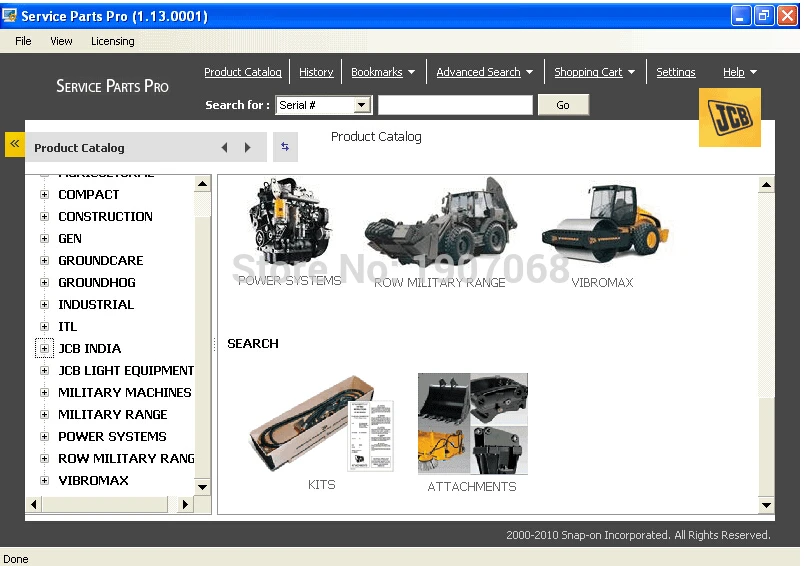Open the ATTACHMENTS search thumbnail
Viewport: 804px width, 566px height.
pyautogui.click(x=473, y=423)
